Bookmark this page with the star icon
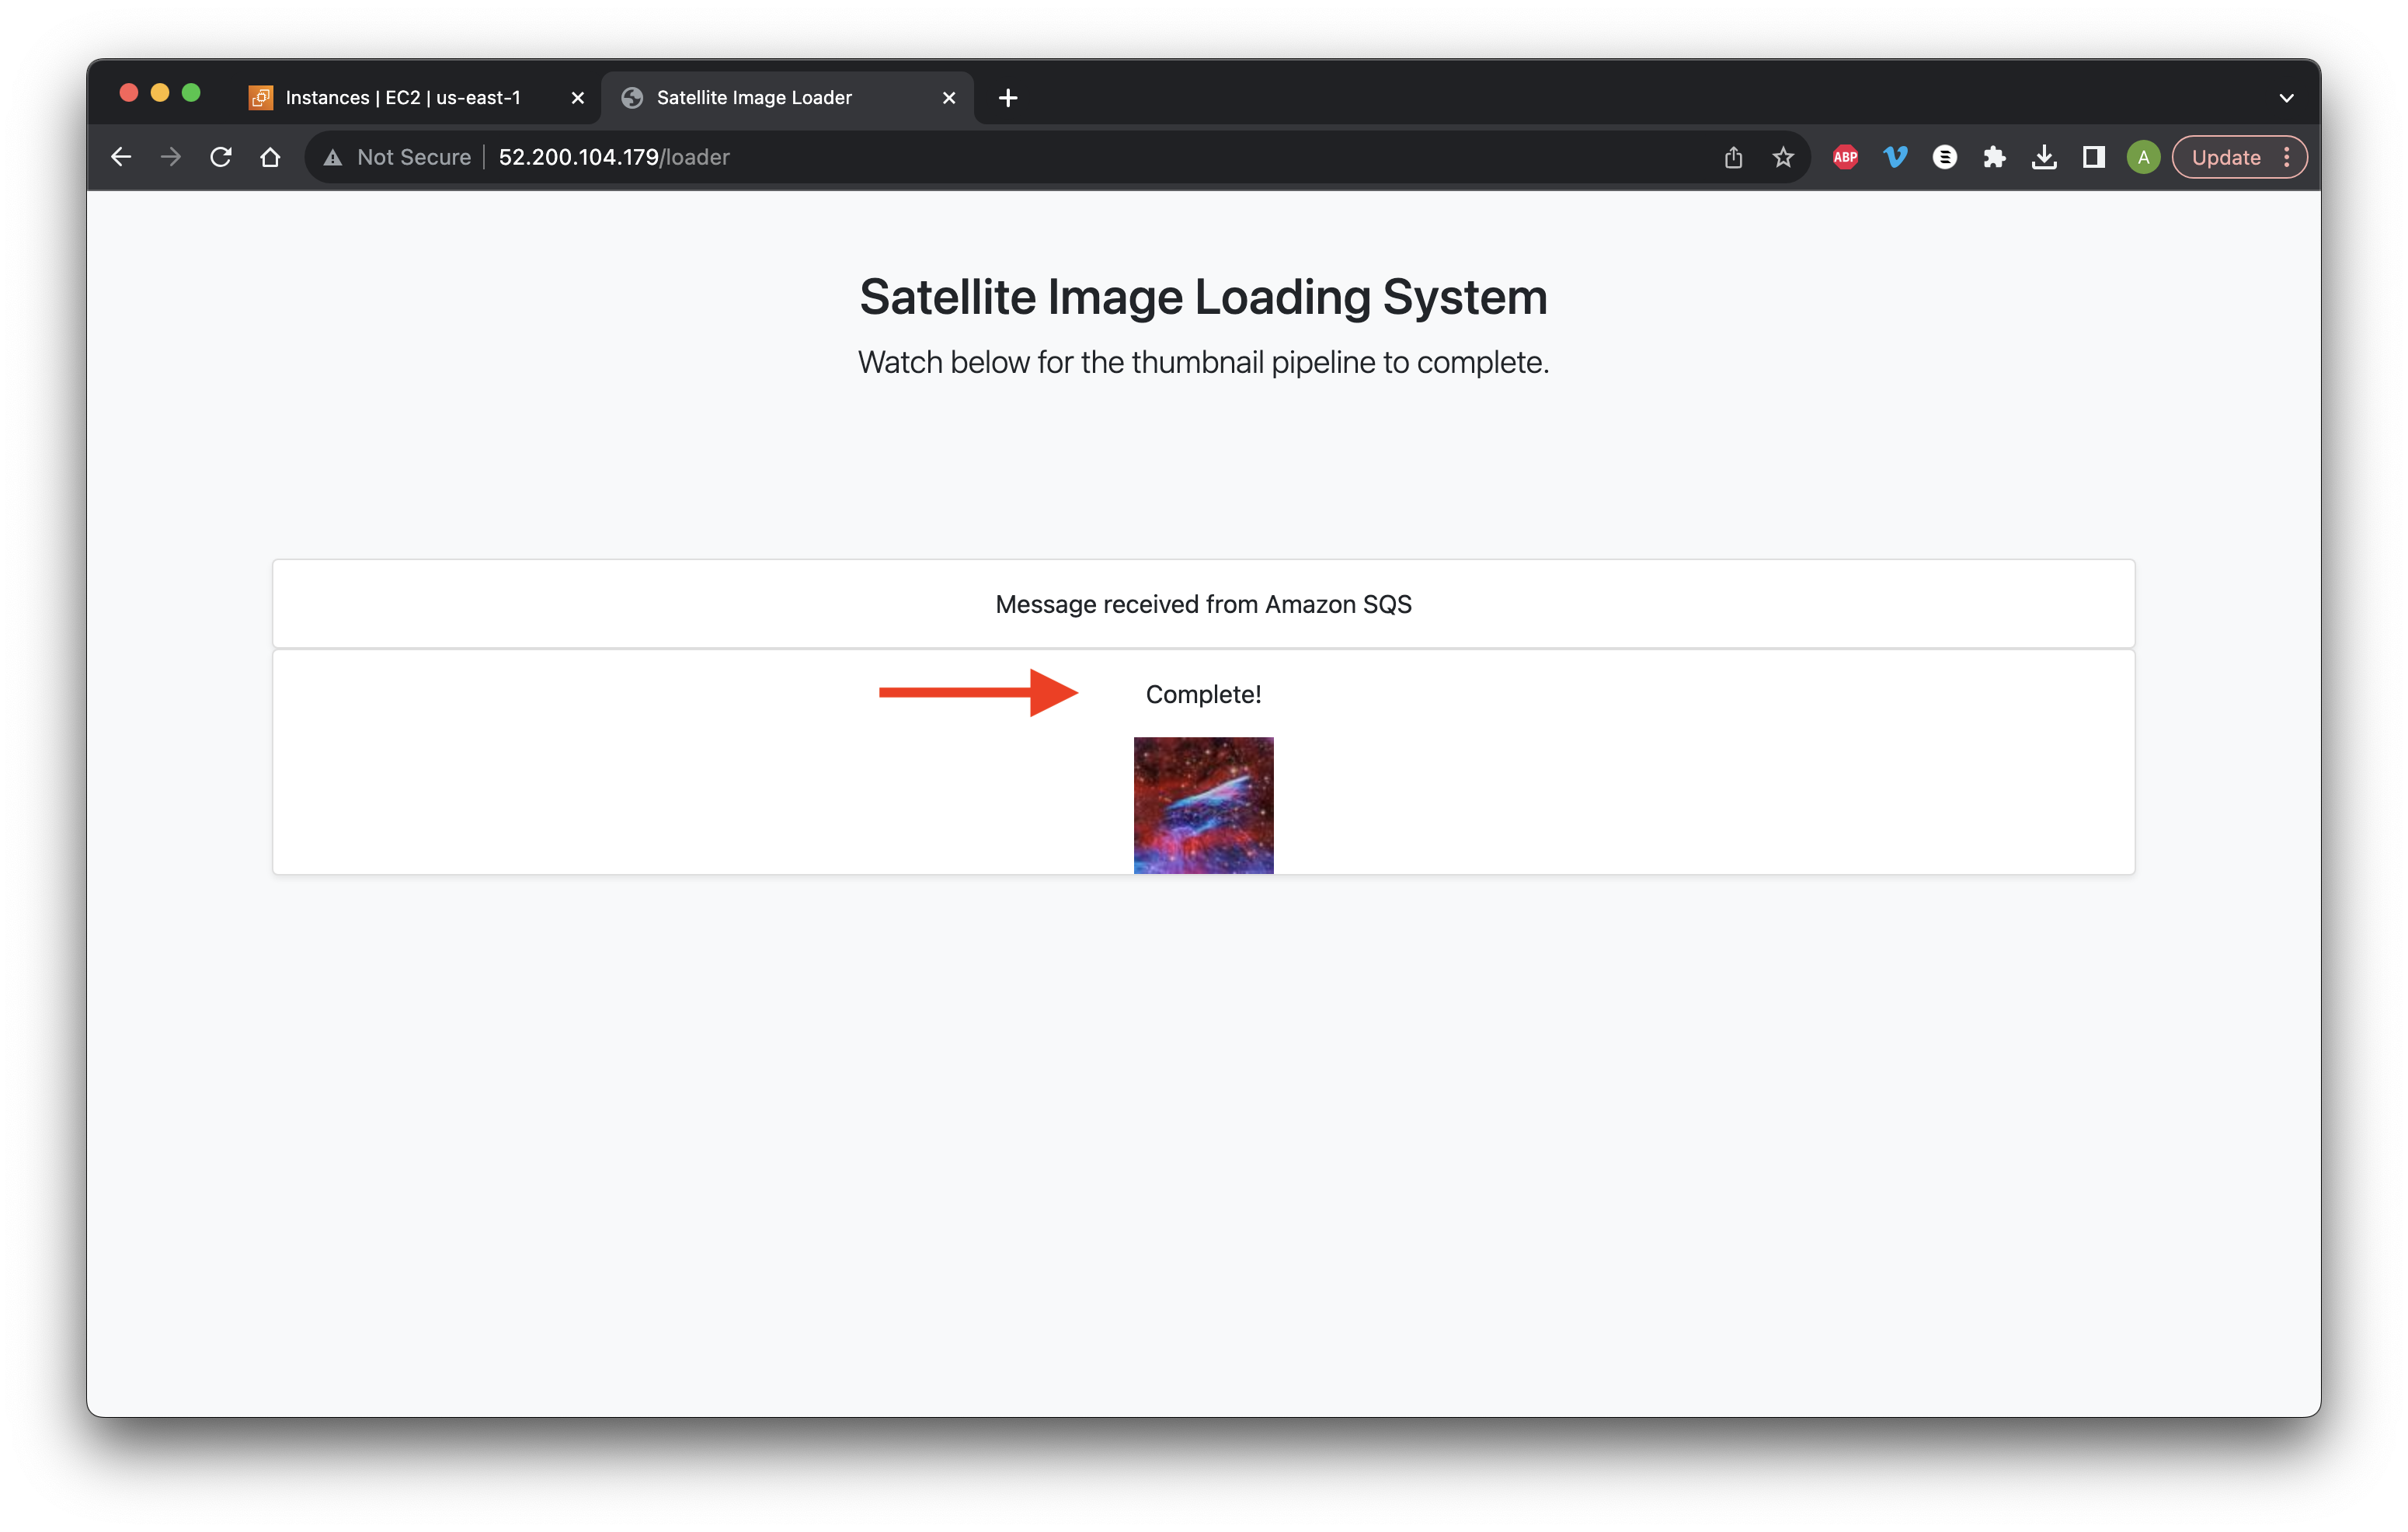 point(1783,157)
